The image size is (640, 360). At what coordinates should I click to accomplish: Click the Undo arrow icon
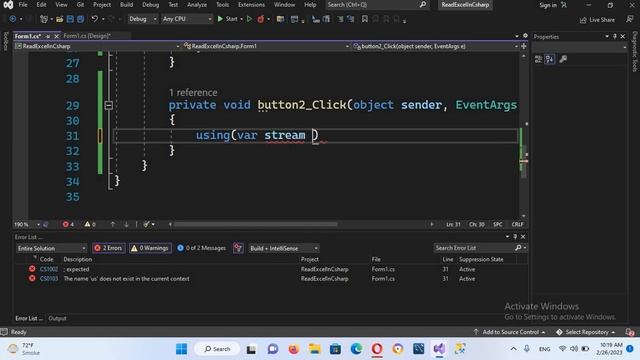point(95,19)
